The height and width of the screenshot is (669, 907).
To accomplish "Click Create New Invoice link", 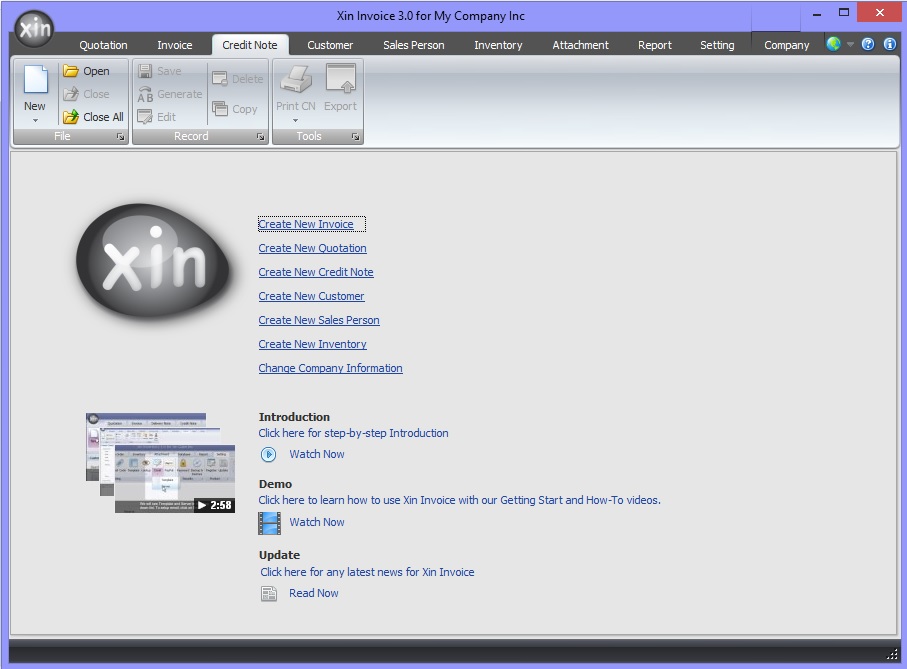I will point(306,224).
